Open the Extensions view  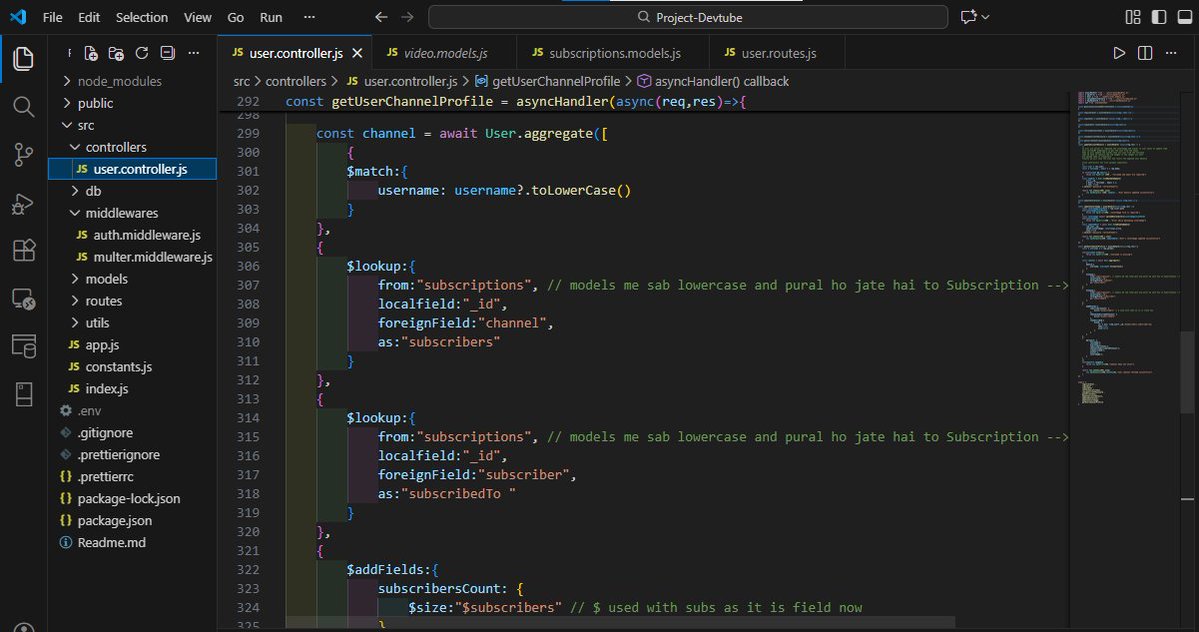coord(23,251)
